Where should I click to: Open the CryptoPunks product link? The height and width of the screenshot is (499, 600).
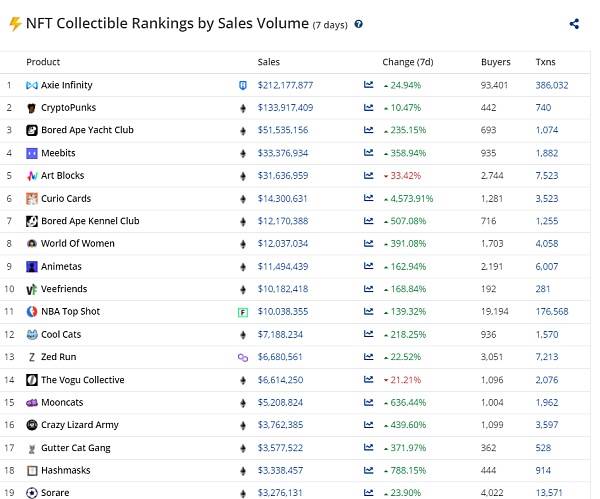point(68,108)
